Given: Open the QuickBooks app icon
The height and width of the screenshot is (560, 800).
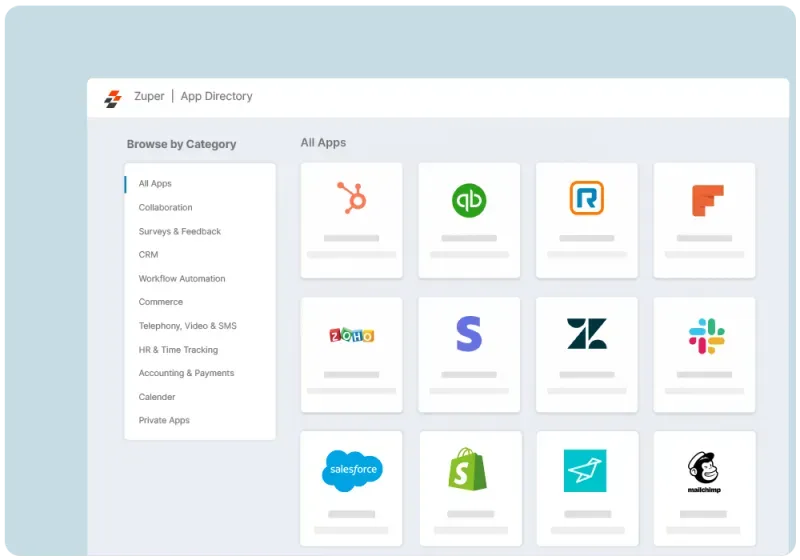Looking at the screenshot, I should click(469, 200).
